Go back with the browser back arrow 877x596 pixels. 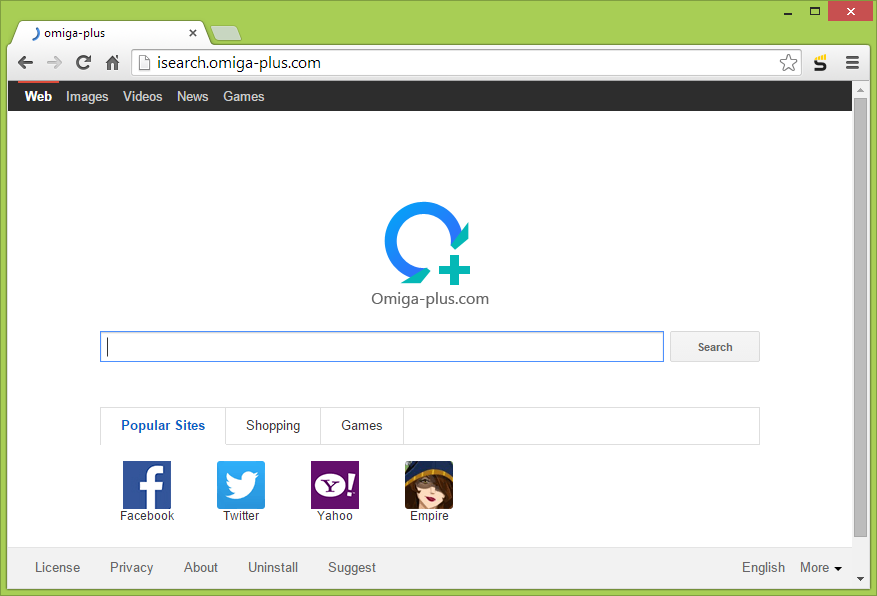point(26,63)
